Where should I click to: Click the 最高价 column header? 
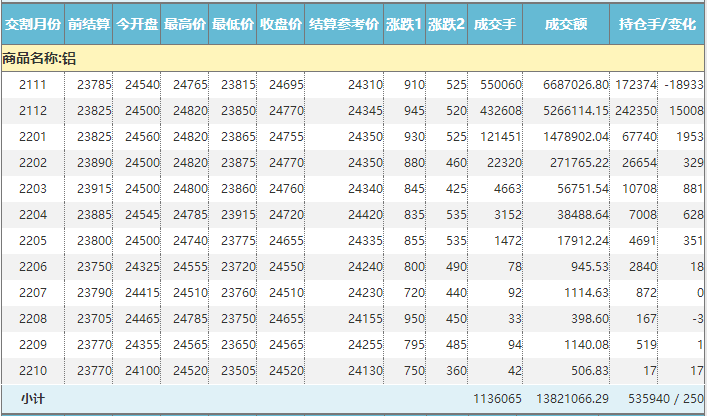tap(185, 22)
